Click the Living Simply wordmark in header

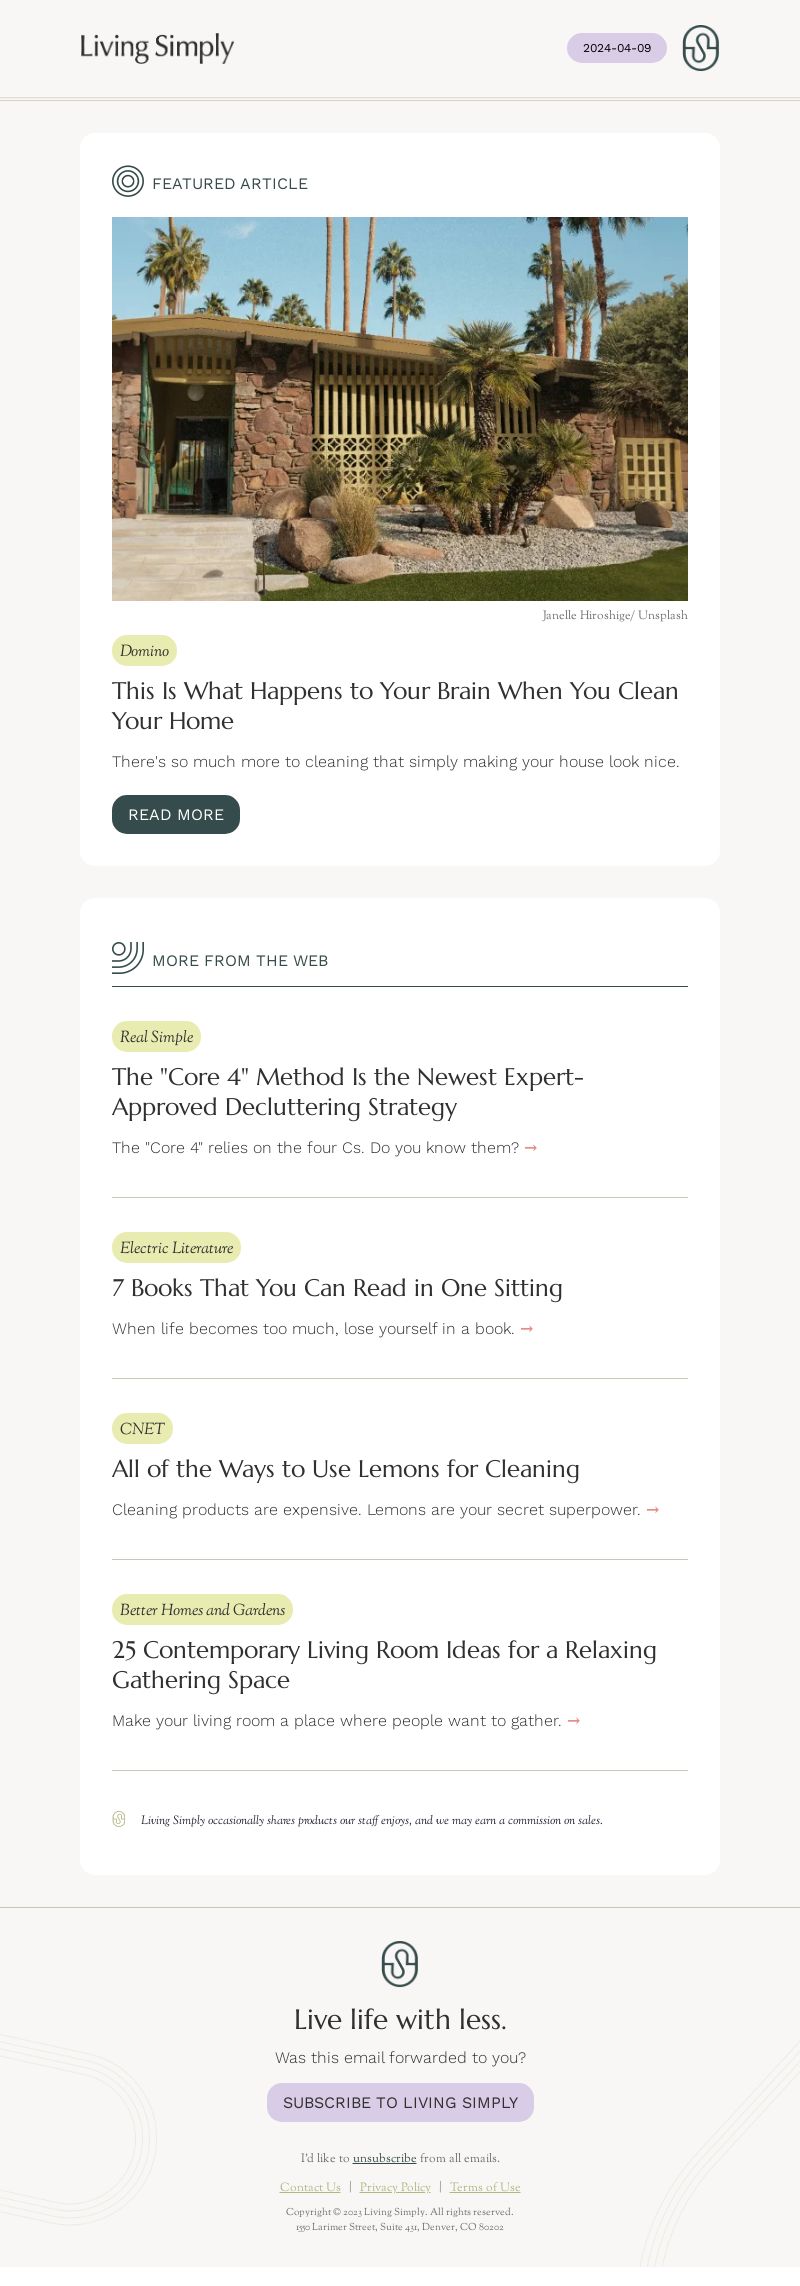click(x=157, y=47)
